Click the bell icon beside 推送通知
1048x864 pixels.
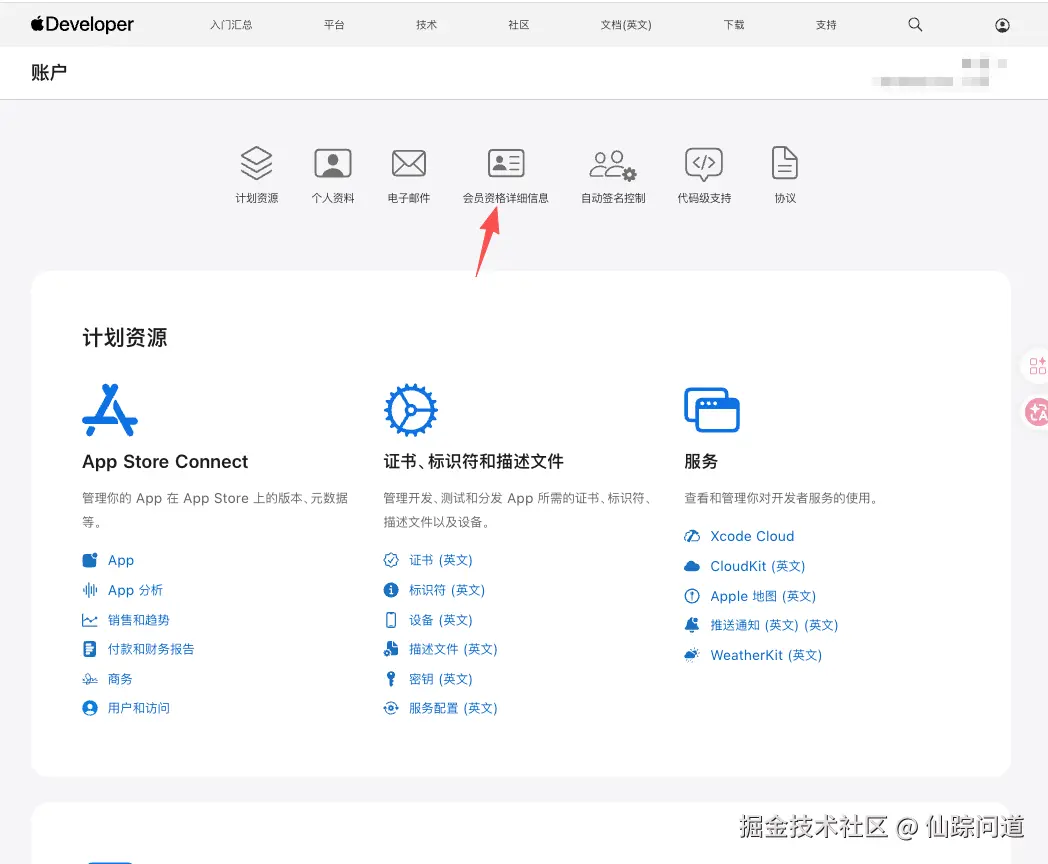pos(692,625)
